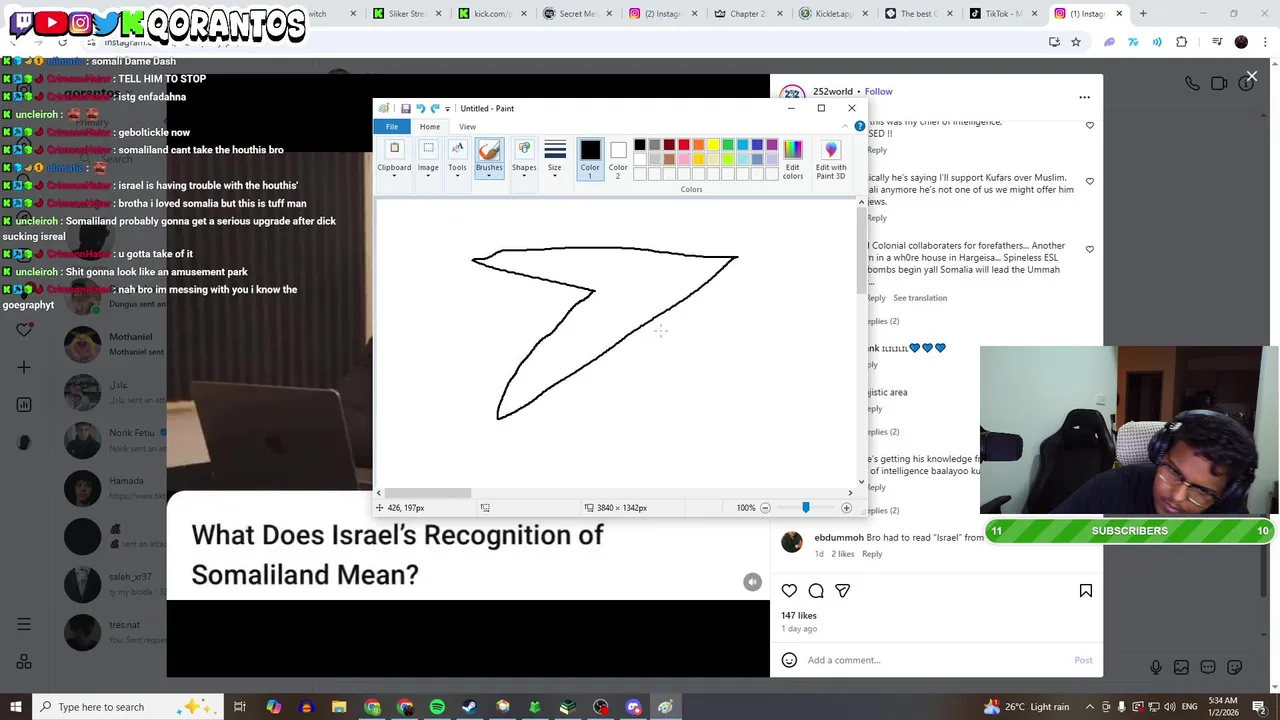Collapse the Paint ribbon using the chevron

846,127
